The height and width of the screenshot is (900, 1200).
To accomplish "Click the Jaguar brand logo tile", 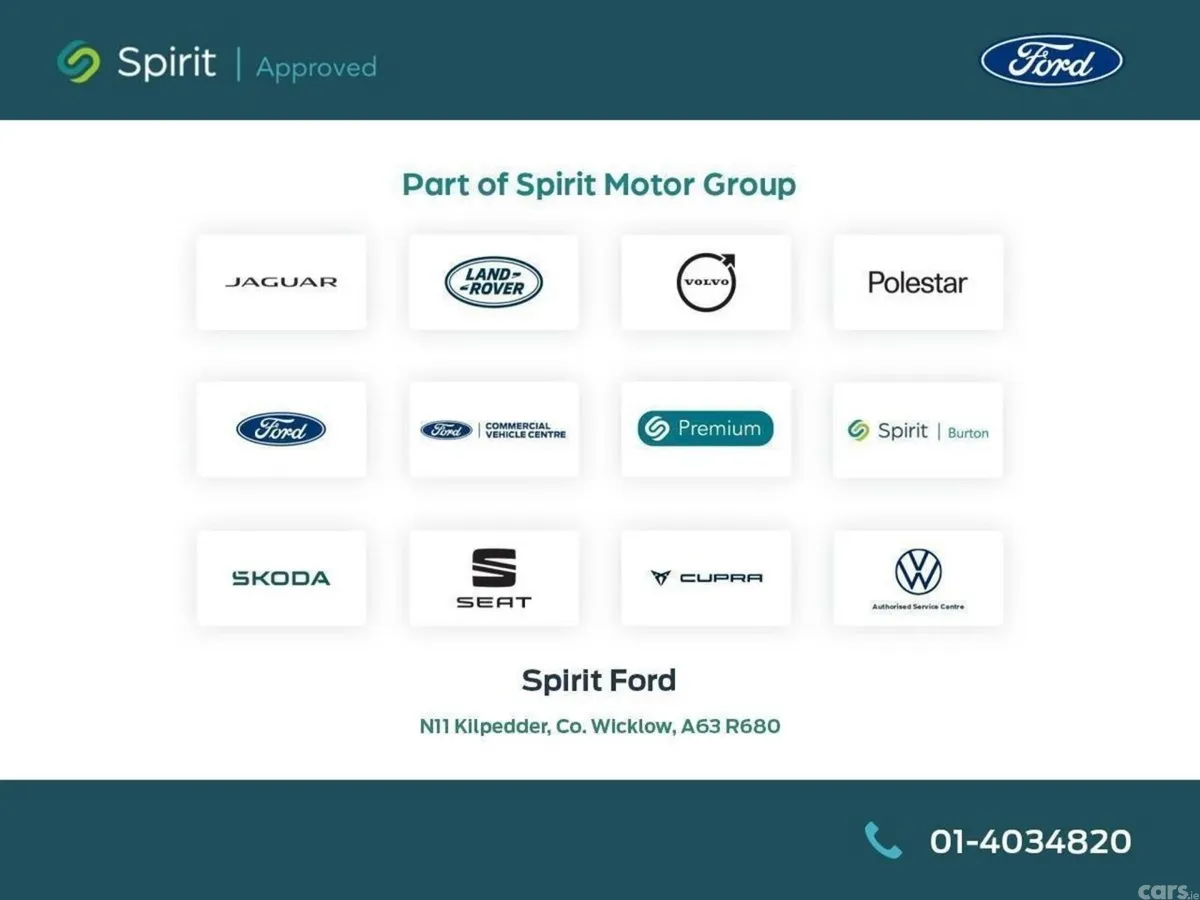I will tap(281, 282).
